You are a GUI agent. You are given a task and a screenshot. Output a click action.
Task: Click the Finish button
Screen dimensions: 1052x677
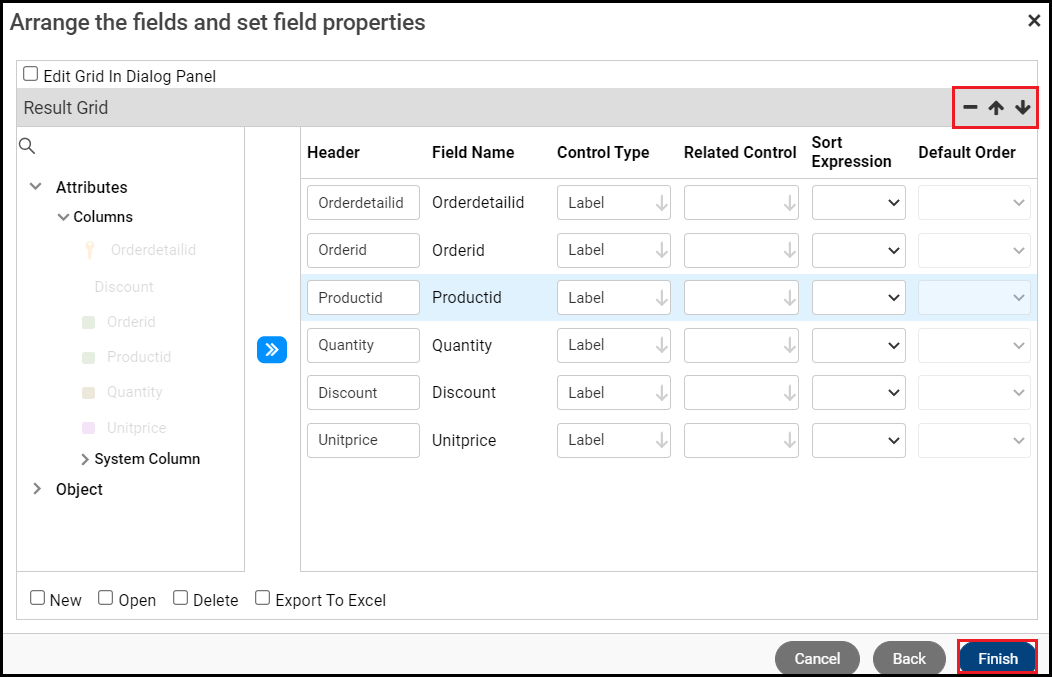pos(997,658)
